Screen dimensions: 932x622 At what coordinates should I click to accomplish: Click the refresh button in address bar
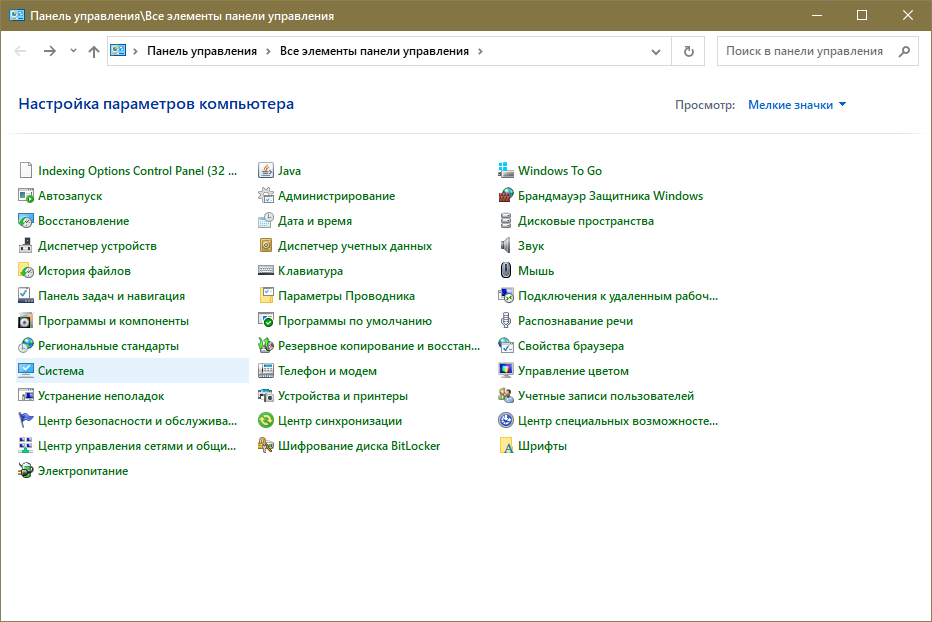tap(688, 51)
